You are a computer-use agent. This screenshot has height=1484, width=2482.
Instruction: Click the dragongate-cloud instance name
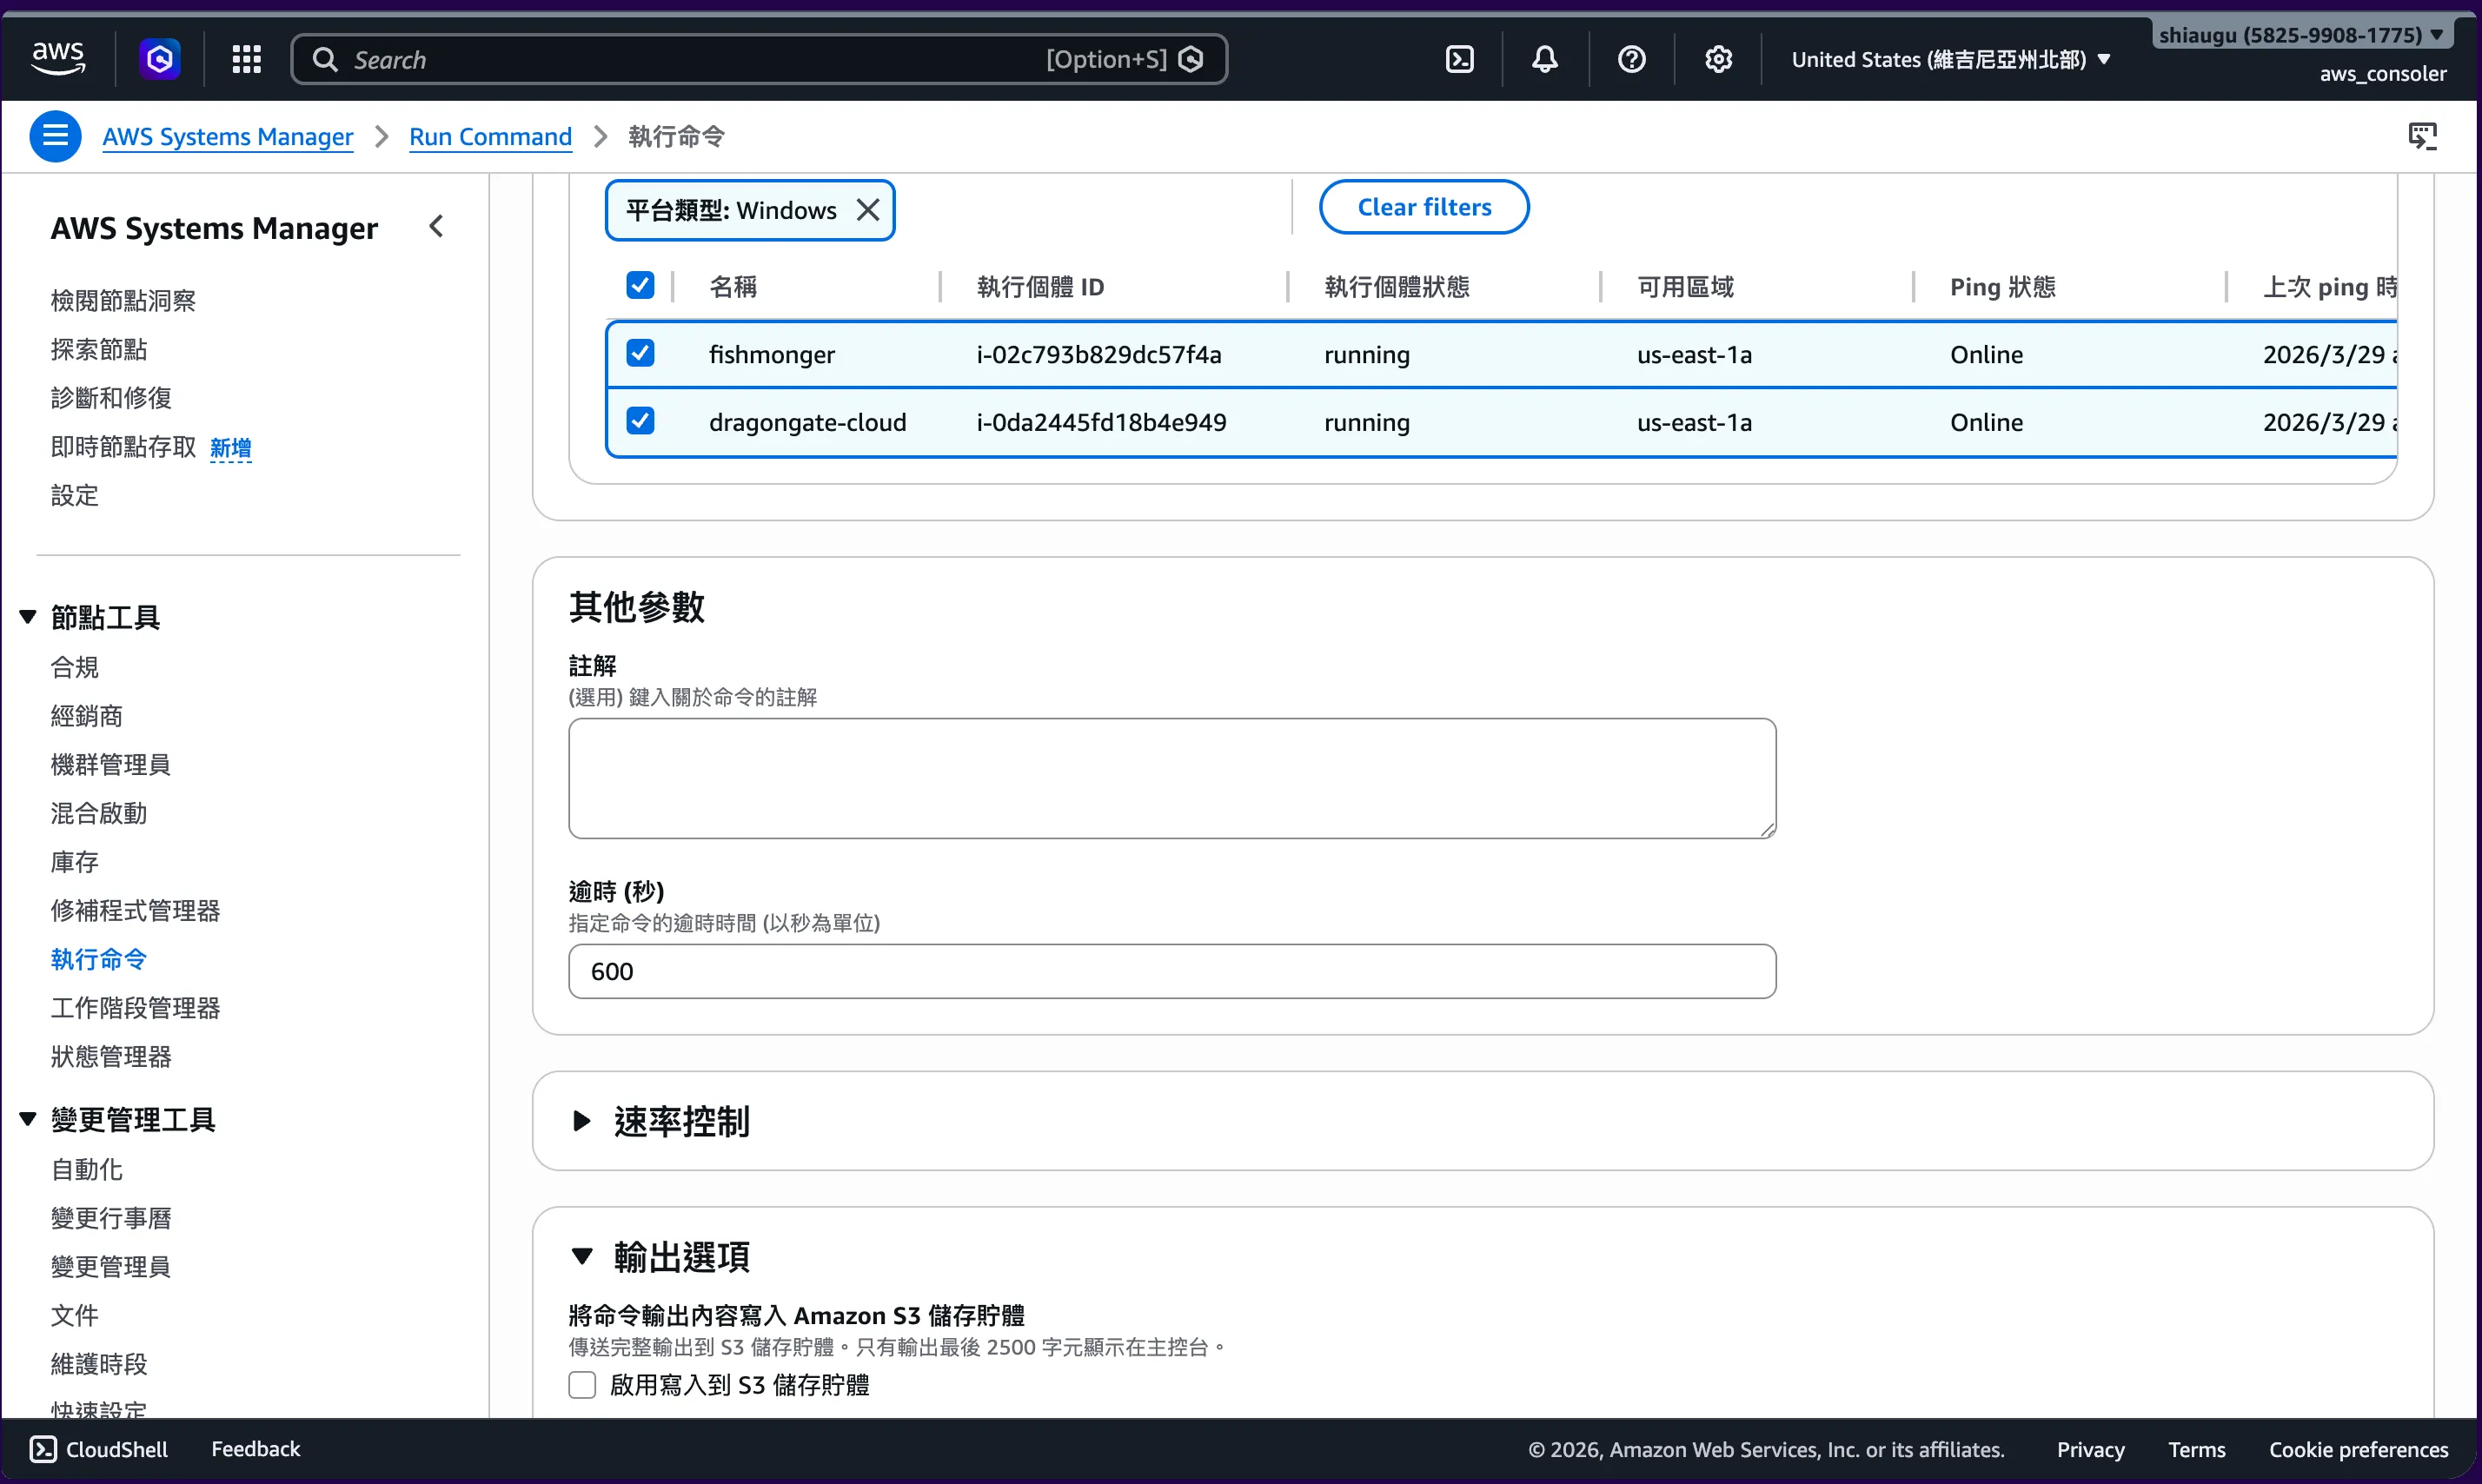click(x=808, y=422)
